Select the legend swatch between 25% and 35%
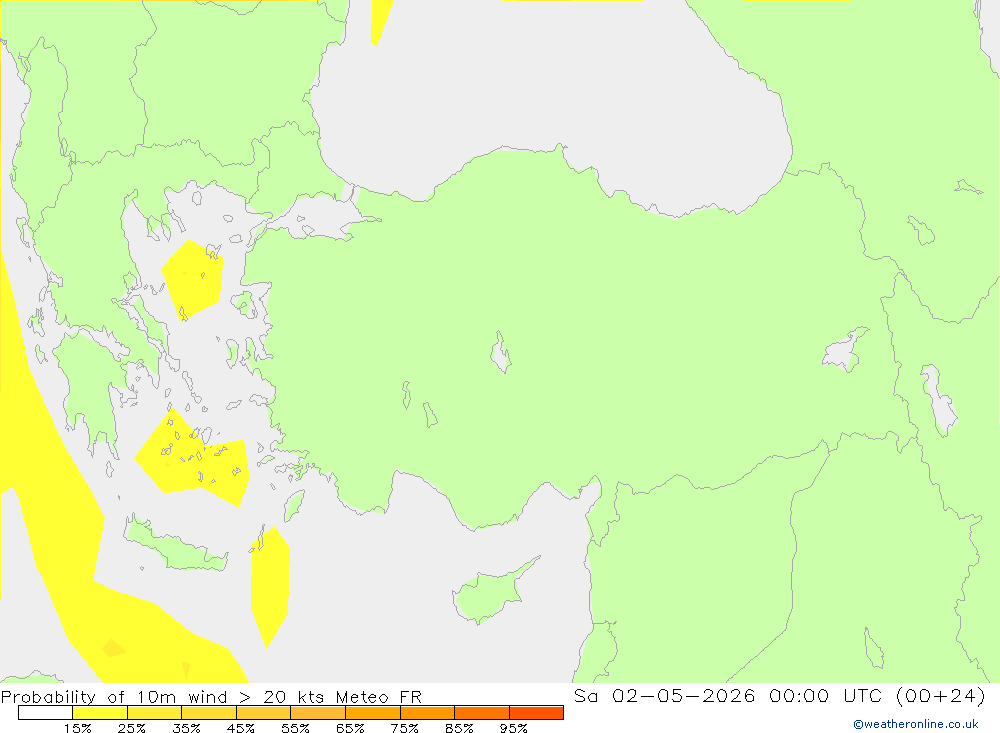 coord(154,713)
